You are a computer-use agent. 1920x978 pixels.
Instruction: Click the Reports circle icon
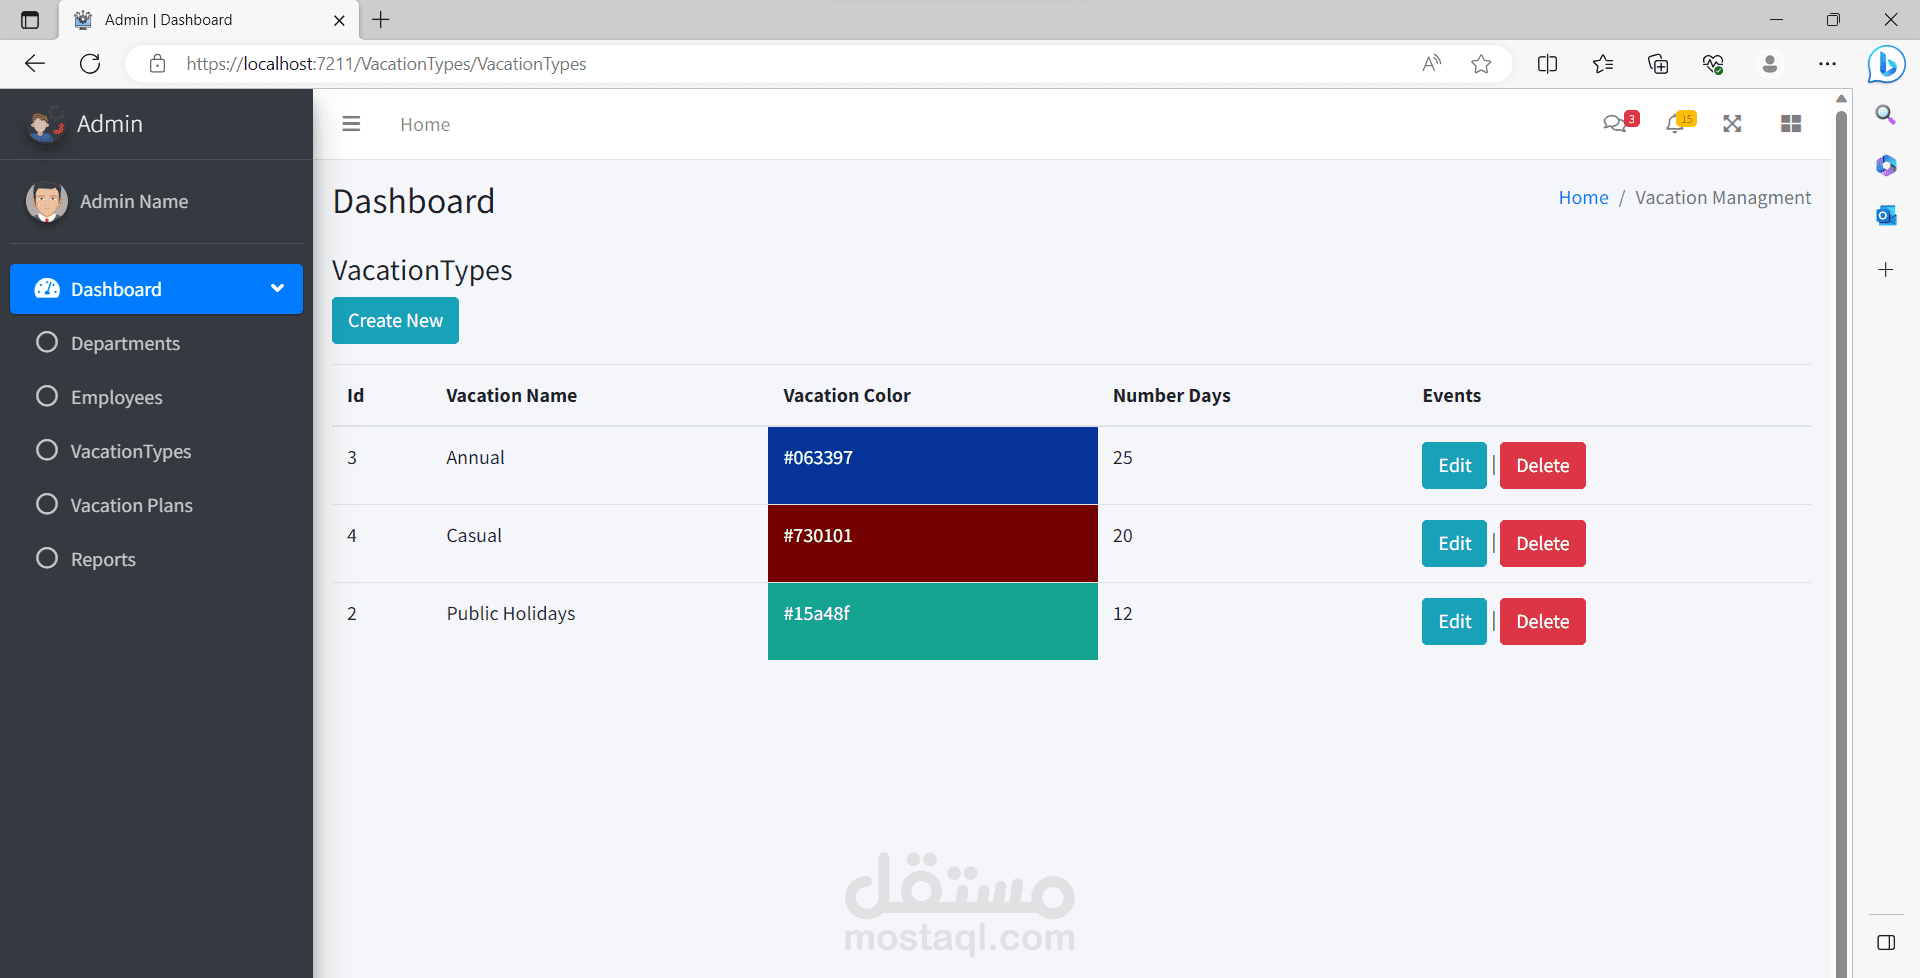click(47, 558)
